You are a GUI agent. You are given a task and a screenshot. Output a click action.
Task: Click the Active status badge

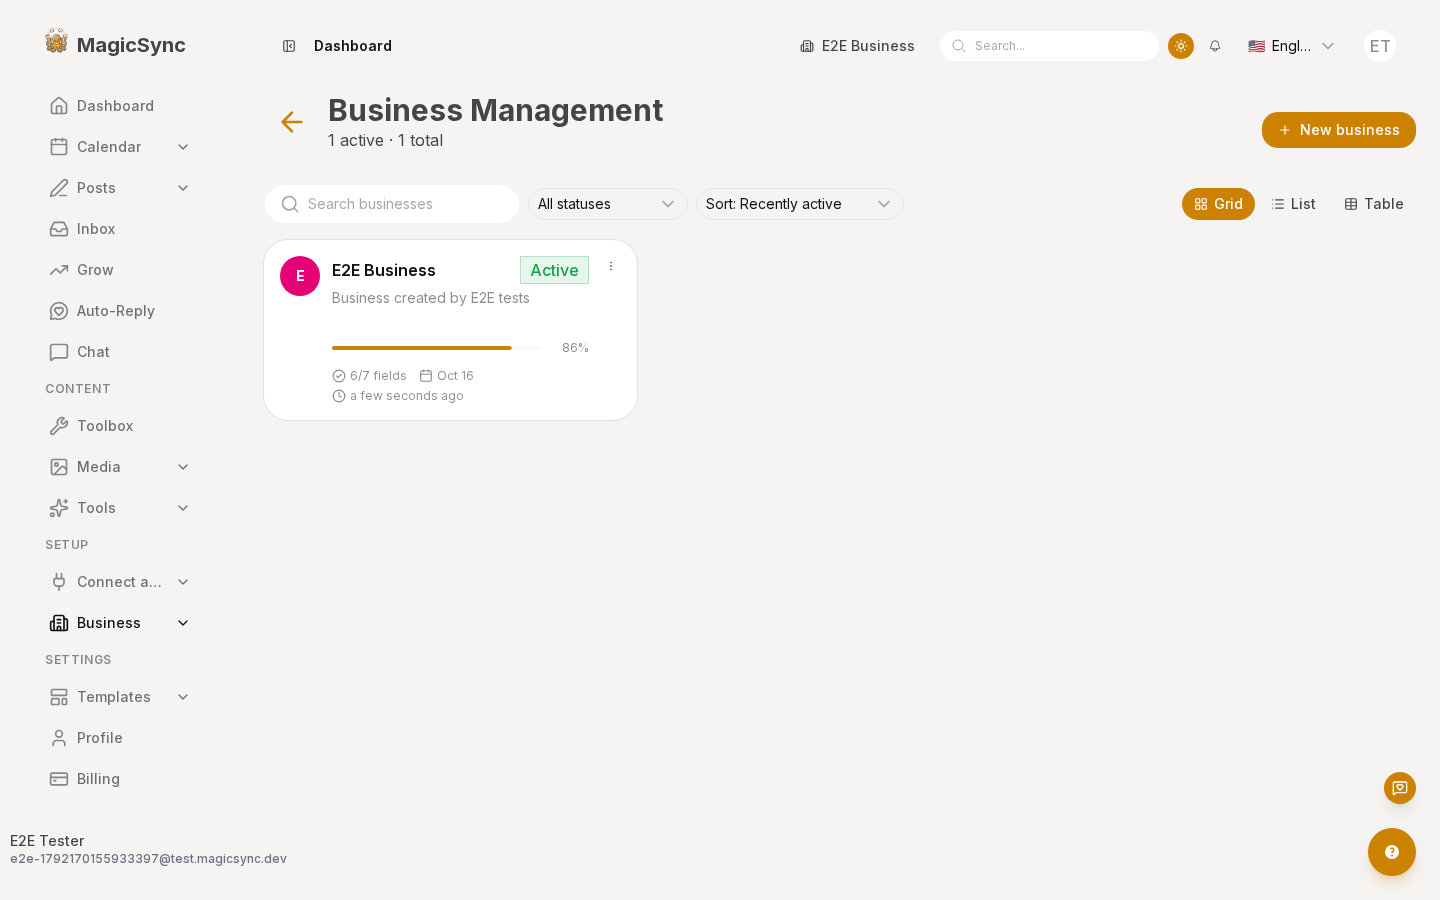tap(554, 270)
